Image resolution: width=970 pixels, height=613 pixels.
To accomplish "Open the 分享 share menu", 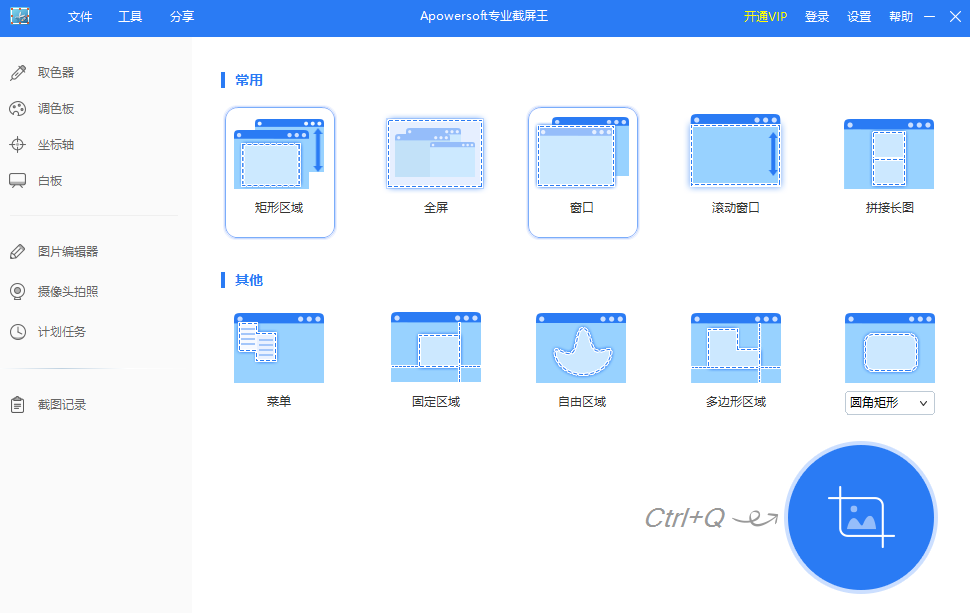I will click(x=181, y=16).
